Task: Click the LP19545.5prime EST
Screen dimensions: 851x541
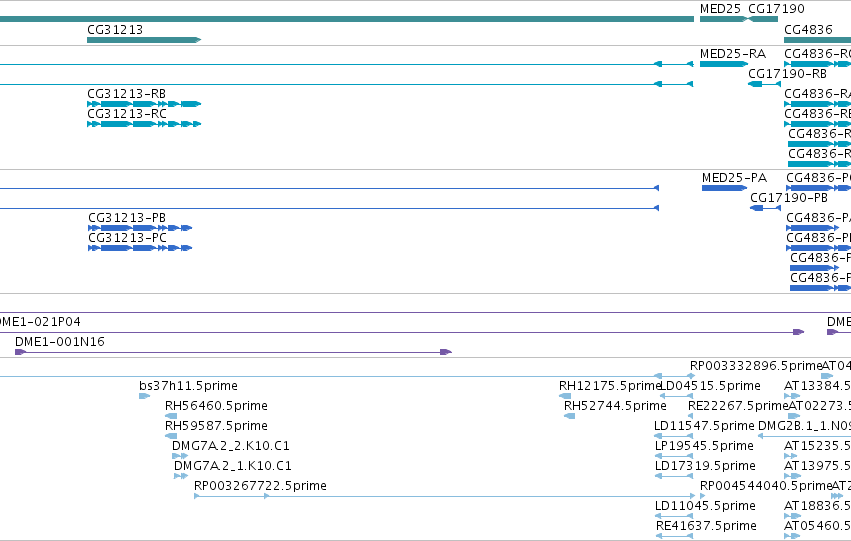Action: [704, 445]
